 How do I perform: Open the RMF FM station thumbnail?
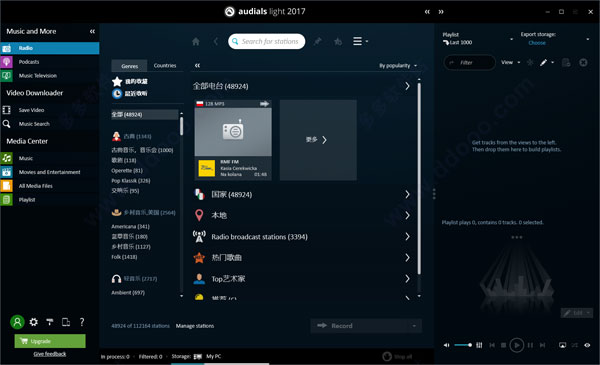point(233,132)
